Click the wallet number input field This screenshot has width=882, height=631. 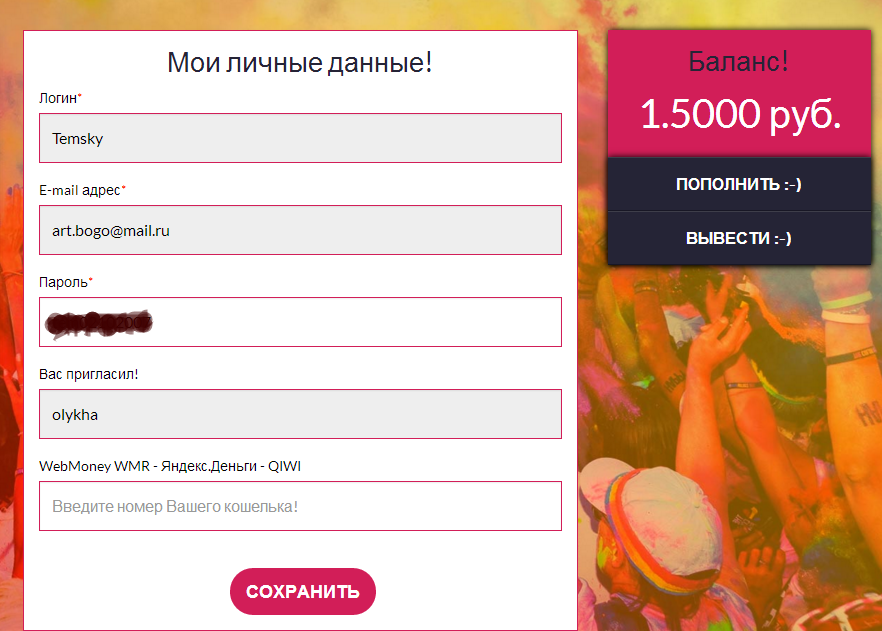pyautogui.click(x=300, y=506)
